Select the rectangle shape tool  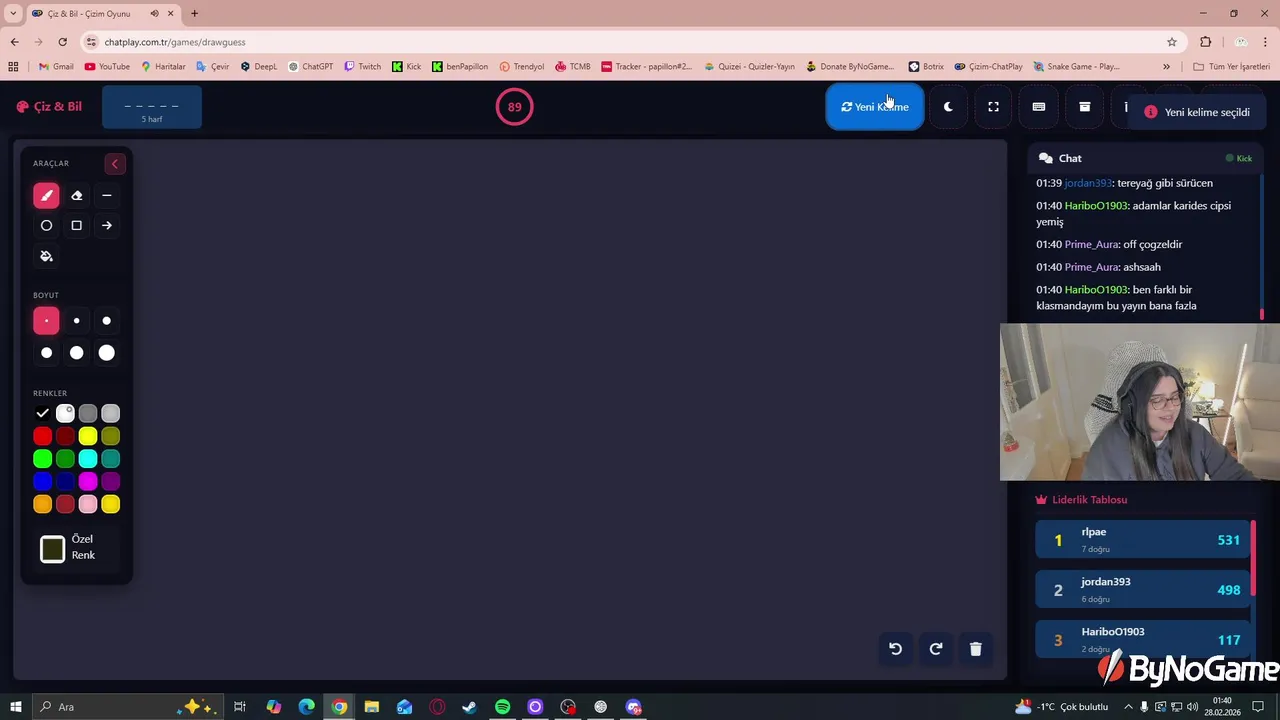pyautogui.click(x=76, y=226)
